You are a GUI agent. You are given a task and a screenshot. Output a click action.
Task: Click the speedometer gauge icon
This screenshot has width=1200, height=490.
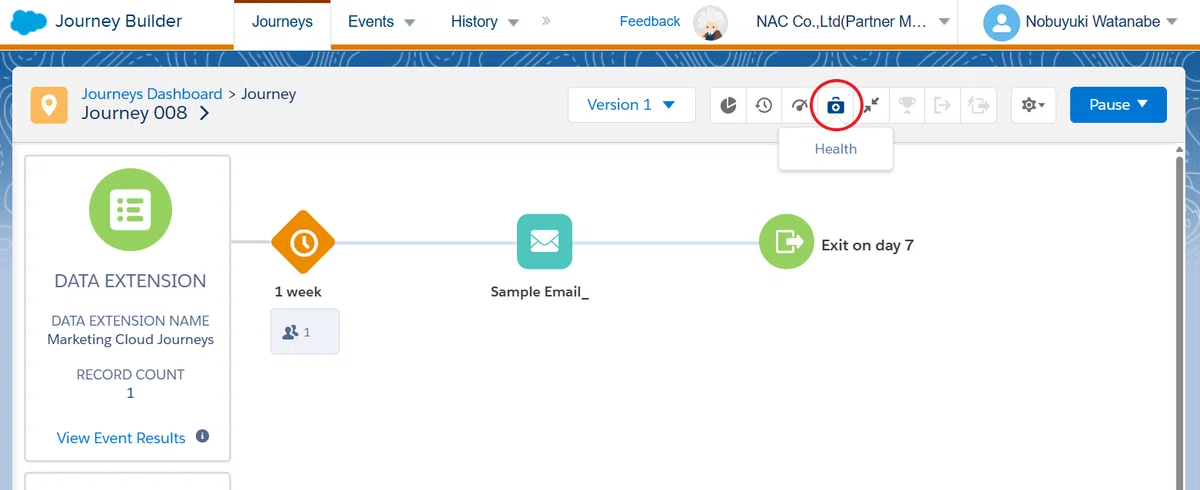tap(799, 105)
